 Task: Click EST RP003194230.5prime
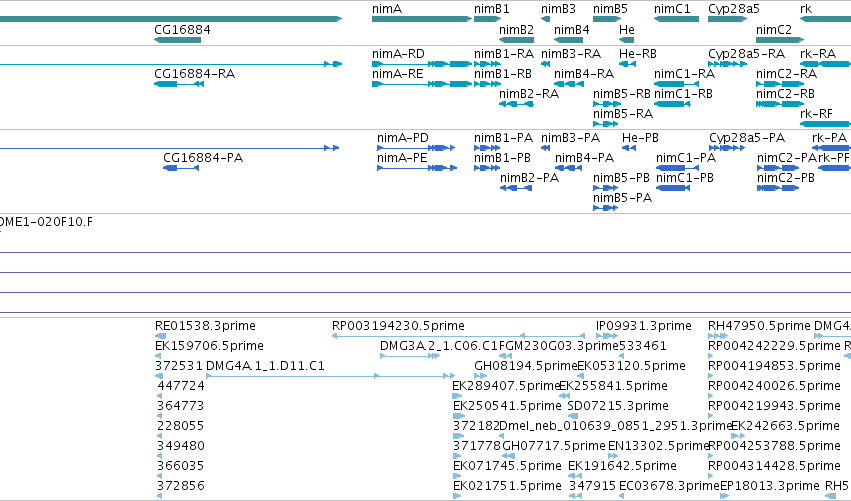click(x=458, y=336)
